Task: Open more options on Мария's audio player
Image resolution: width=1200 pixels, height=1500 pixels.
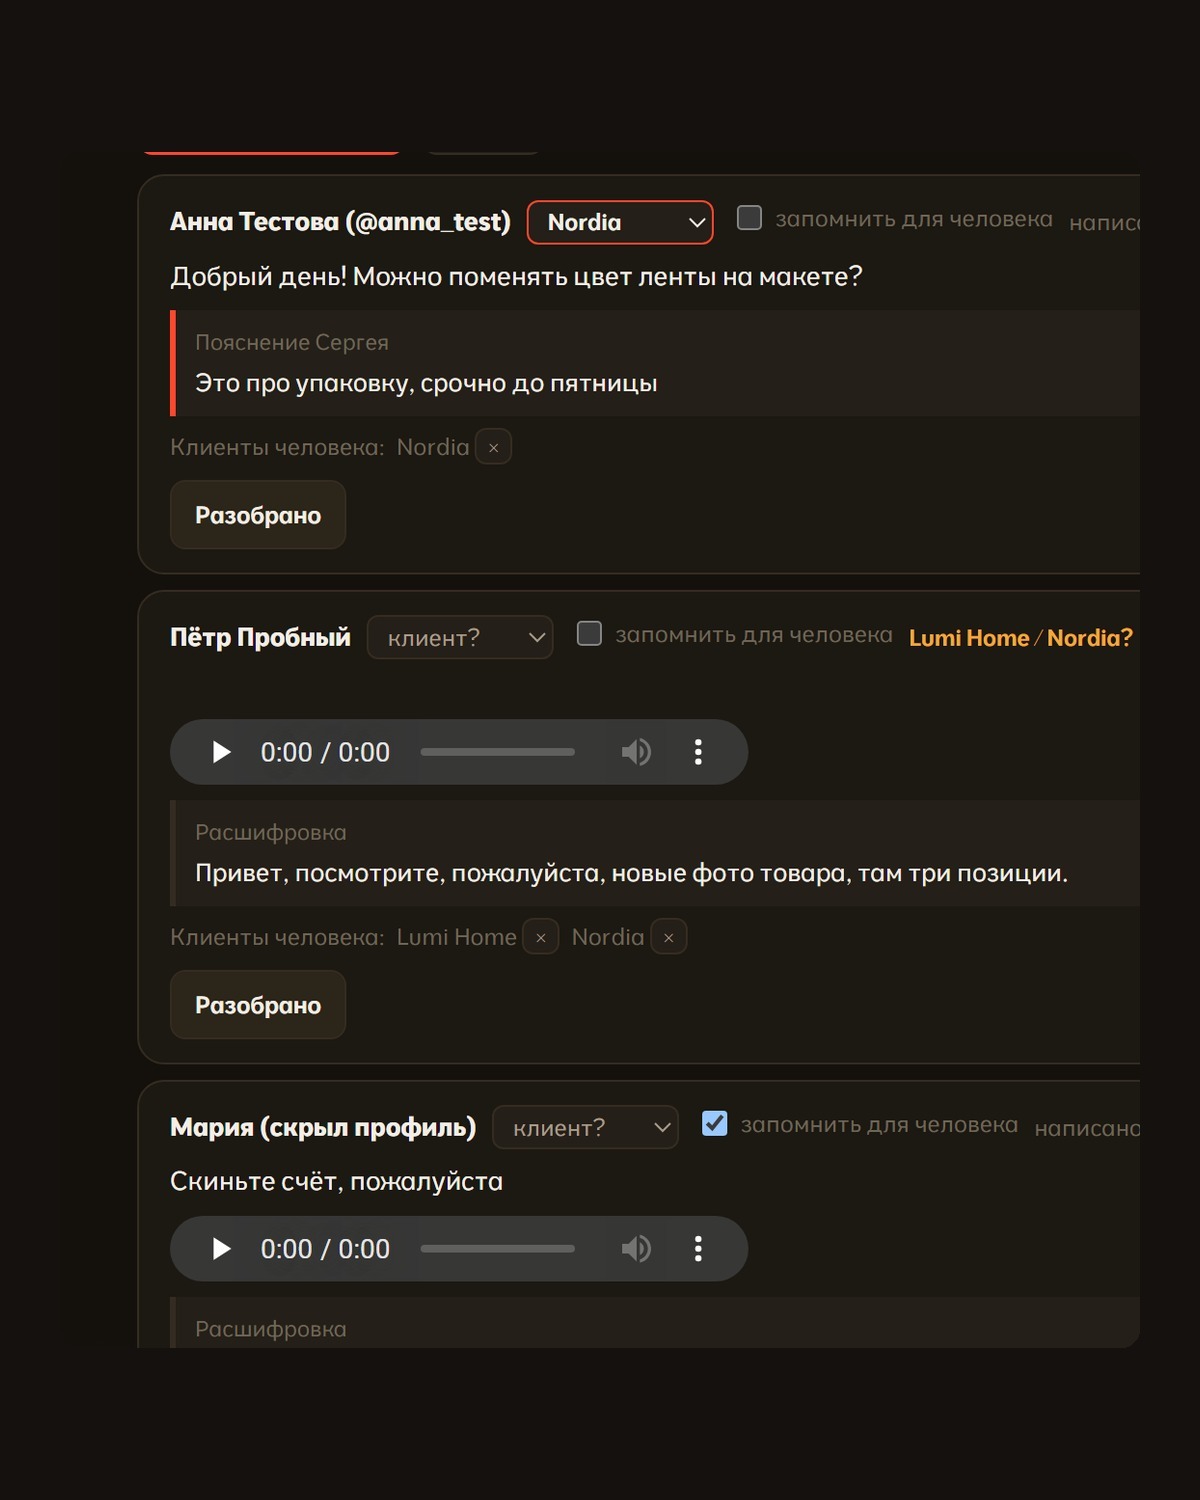Action: point(698,1249)
